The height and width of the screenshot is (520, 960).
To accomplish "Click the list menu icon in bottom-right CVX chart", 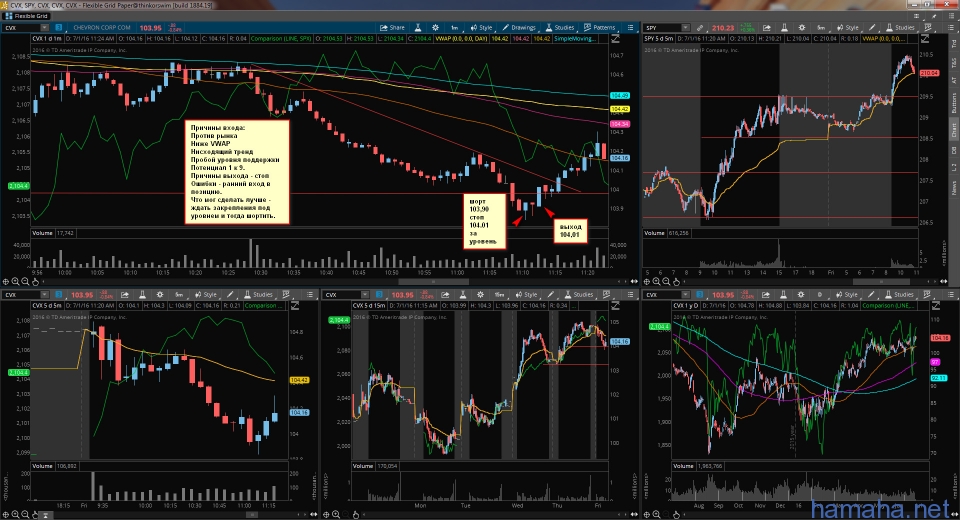I will [950, 295].
